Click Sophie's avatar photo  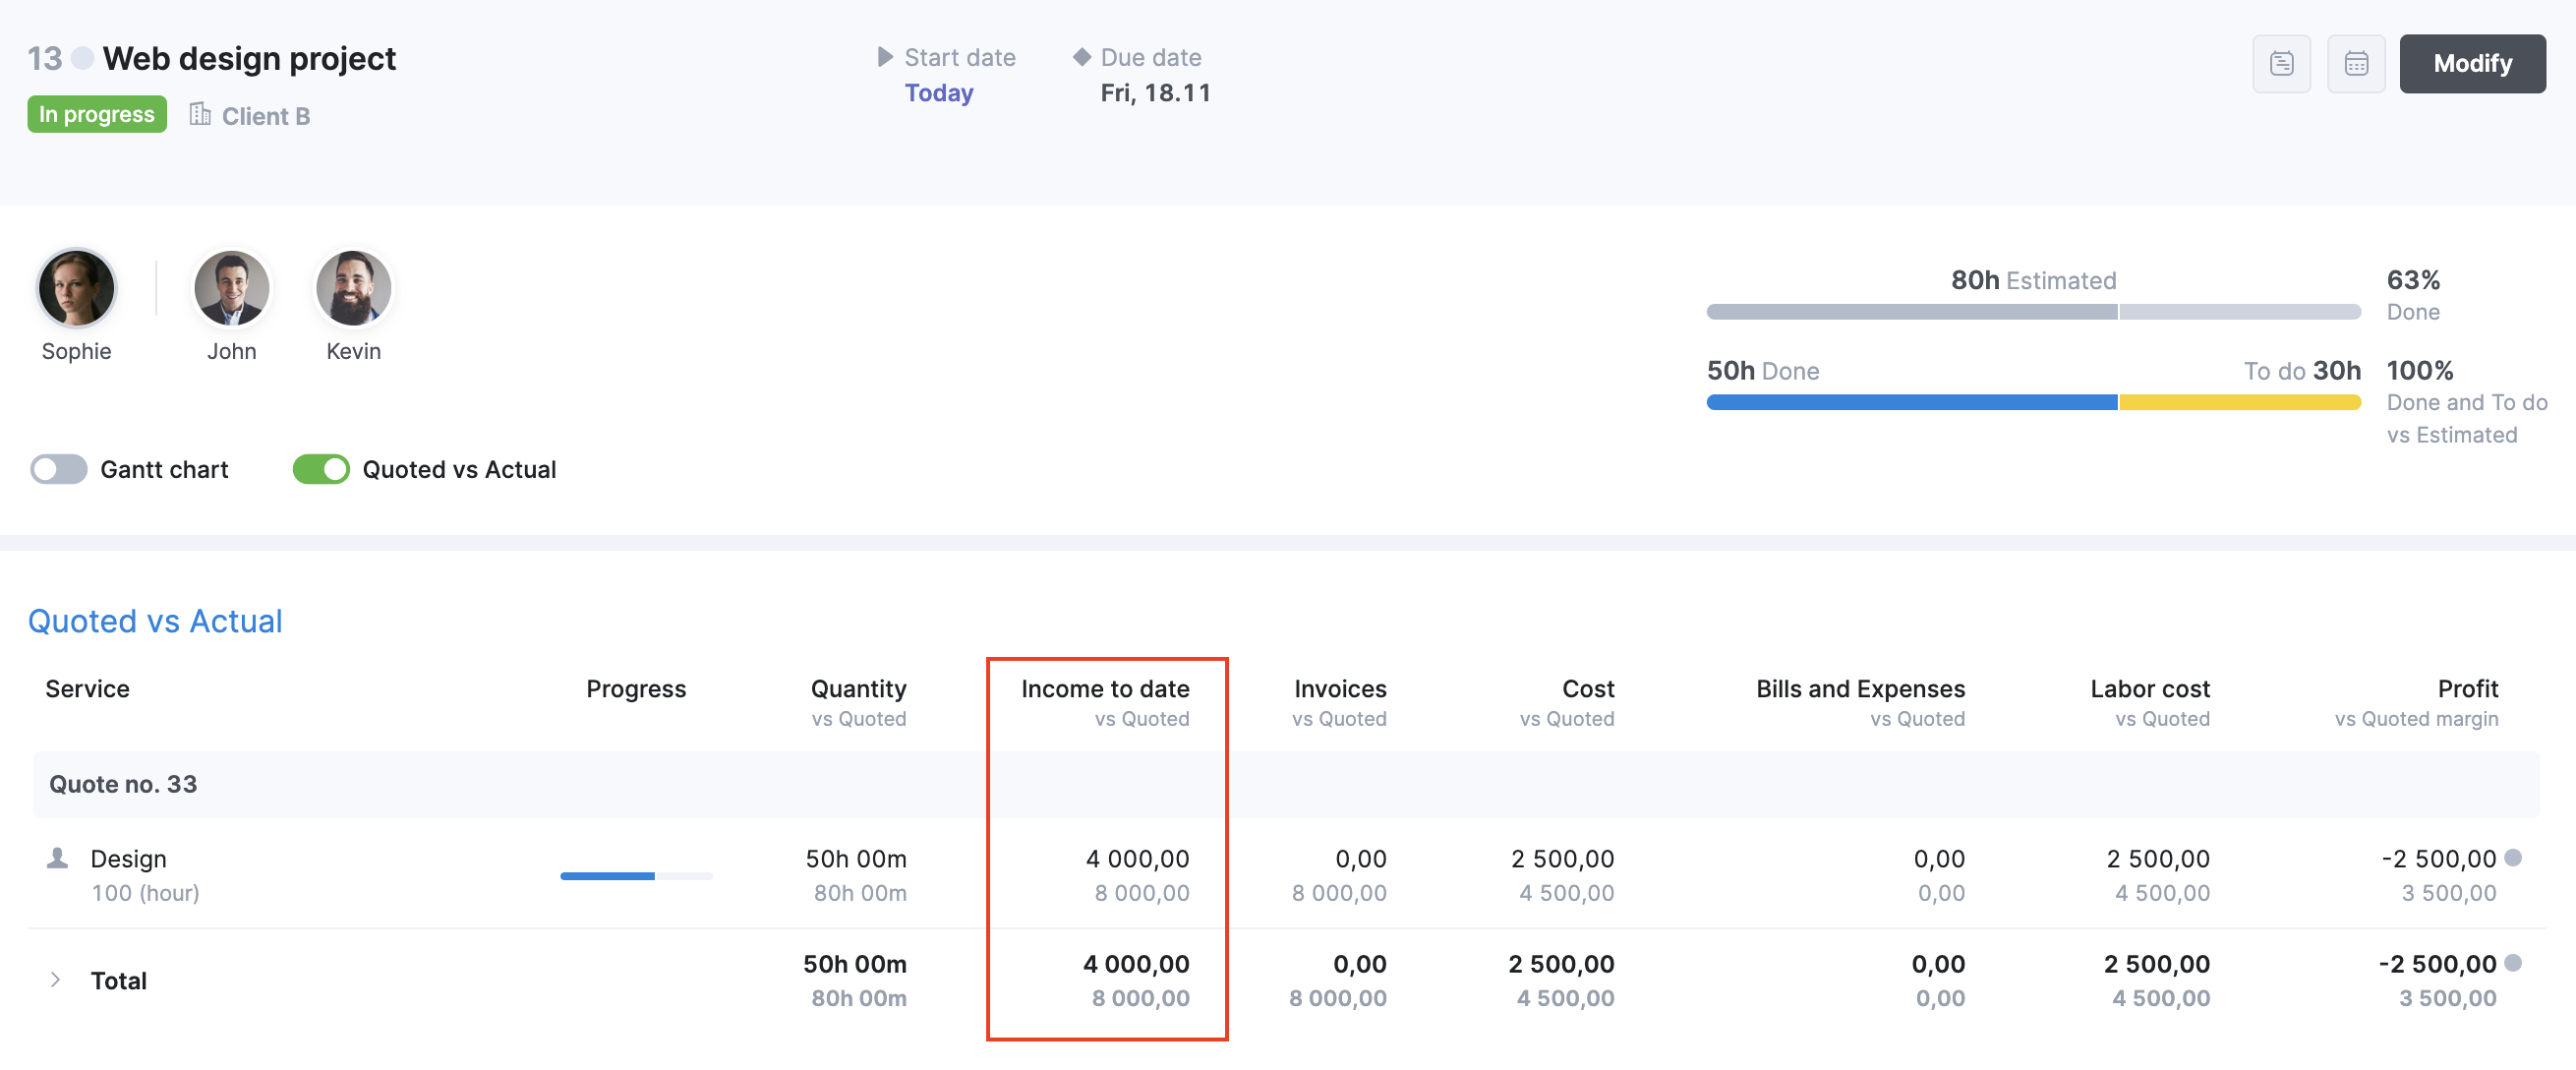(x=76, y=288)
